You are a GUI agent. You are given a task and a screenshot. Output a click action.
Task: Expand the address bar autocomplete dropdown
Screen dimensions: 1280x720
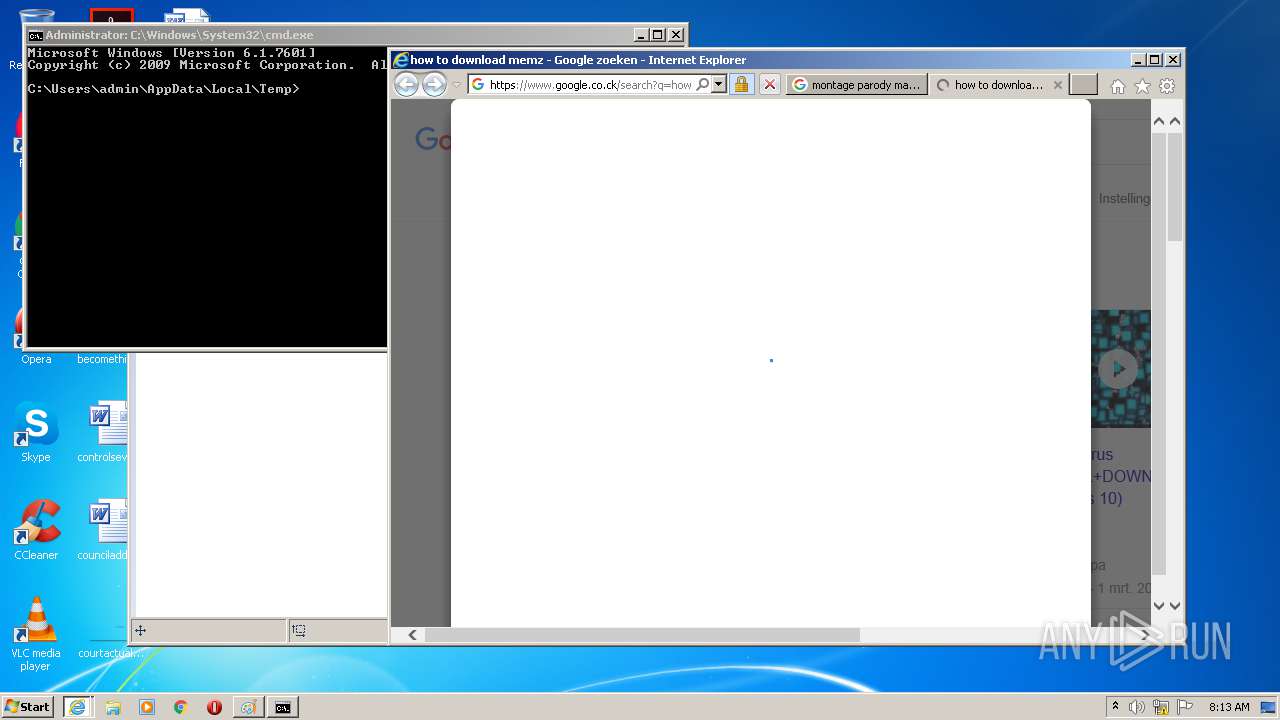[x=718, y=85]
